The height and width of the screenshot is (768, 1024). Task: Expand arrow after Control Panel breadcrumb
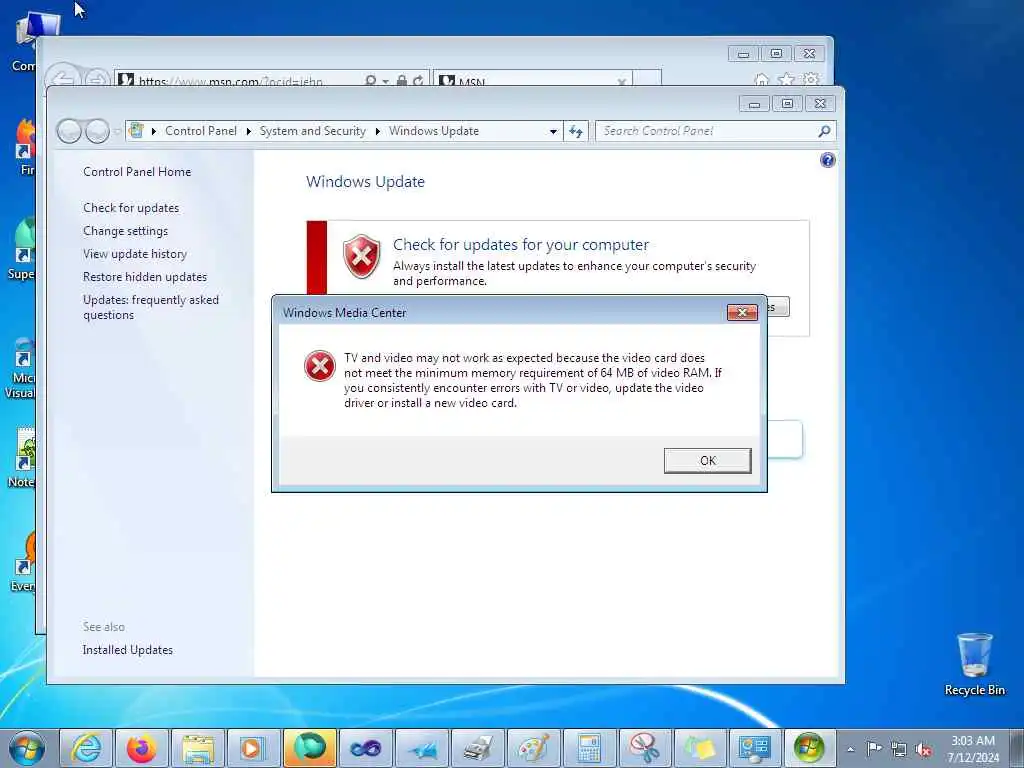(249, 131)
